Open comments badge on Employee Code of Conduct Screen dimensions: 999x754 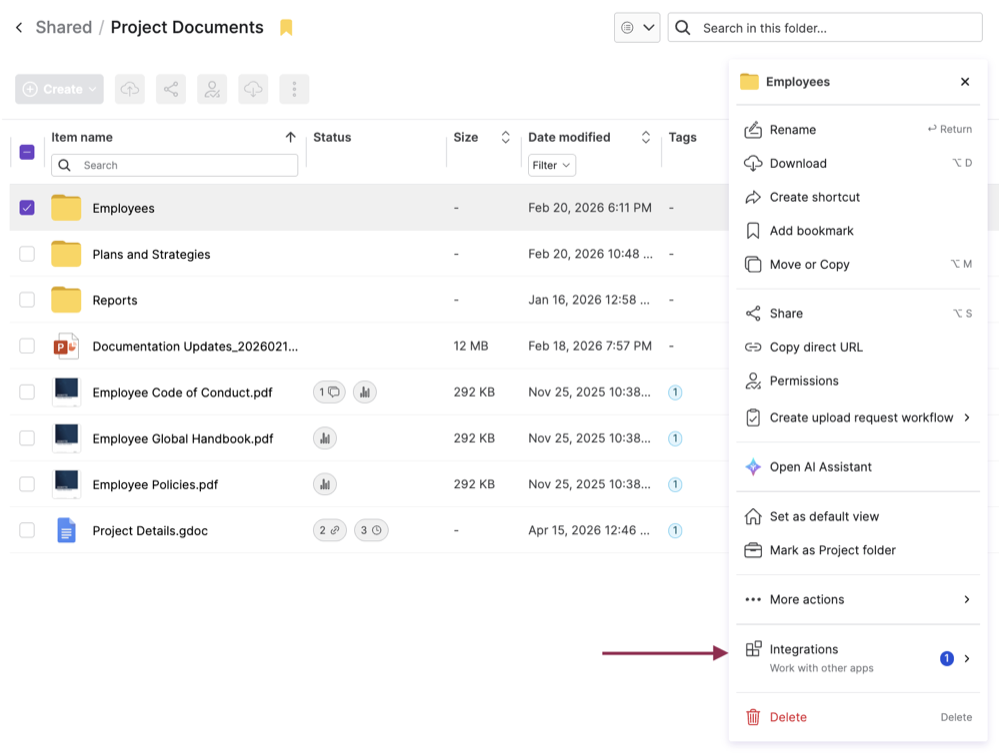coord(329,392)
